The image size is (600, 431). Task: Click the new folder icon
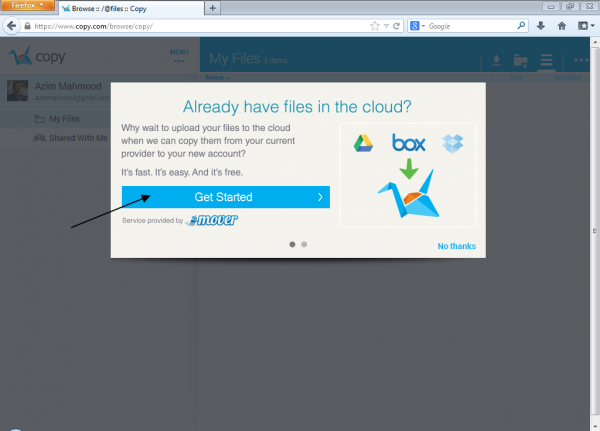(520, 60)
